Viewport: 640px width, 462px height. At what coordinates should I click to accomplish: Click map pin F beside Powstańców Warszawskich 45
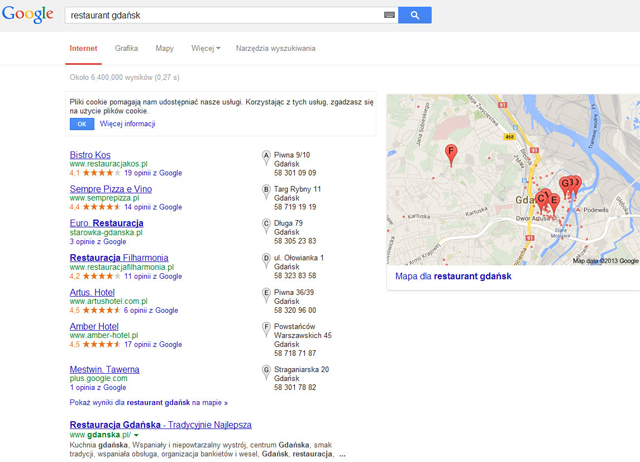click(266, 330)
